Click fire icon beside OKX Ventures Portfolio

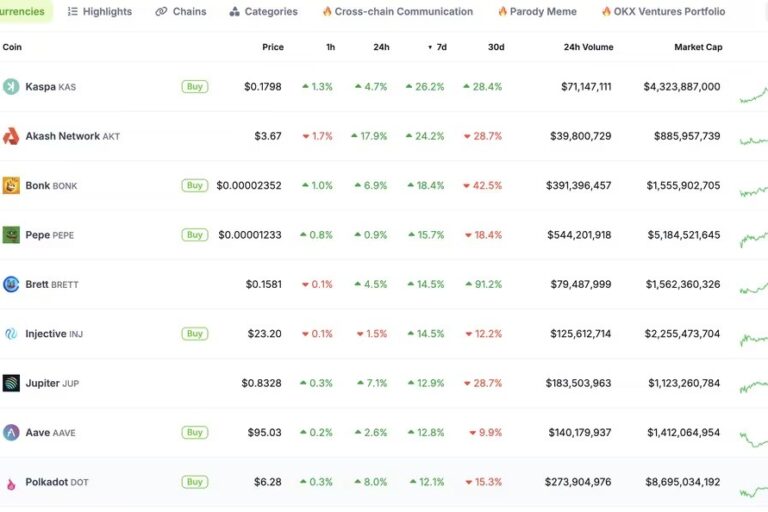point(606,11)
